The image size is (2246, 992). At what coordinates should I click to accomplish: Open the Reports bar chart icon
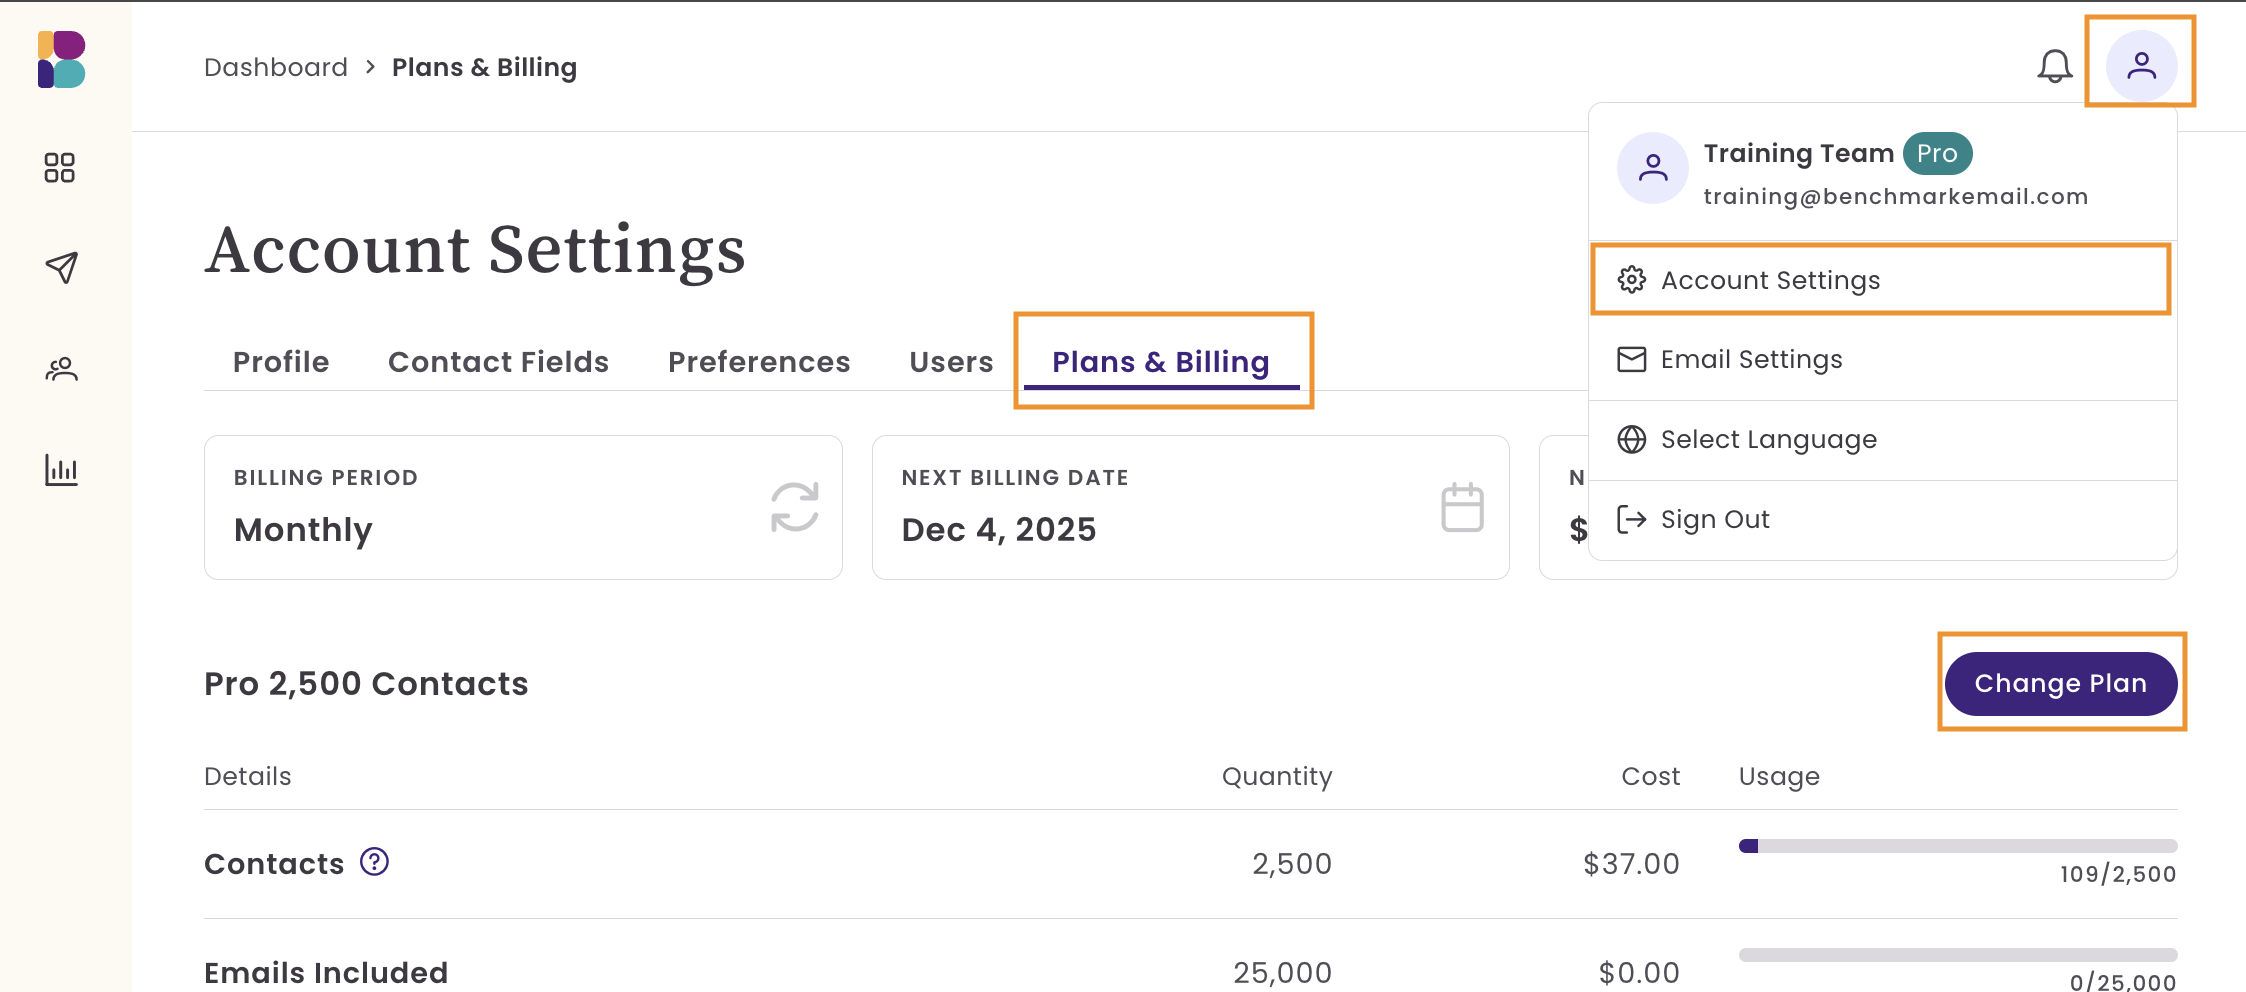pyautogui.click(x=61, y=470)
